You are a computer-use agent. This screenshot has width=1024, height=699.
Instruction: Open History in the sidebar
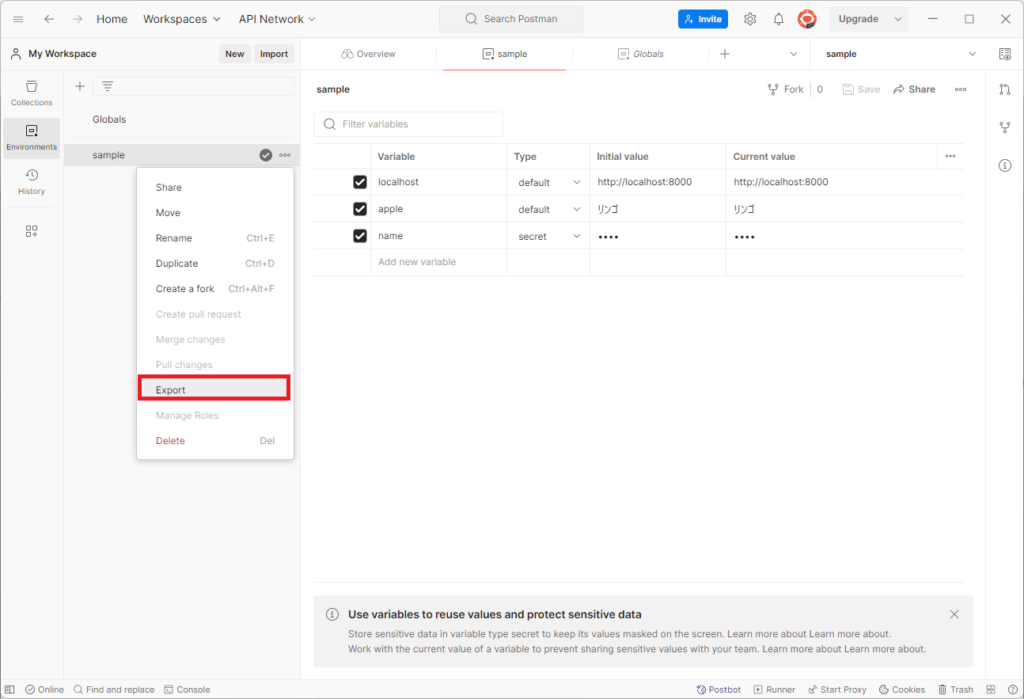(x=31, y=182)
